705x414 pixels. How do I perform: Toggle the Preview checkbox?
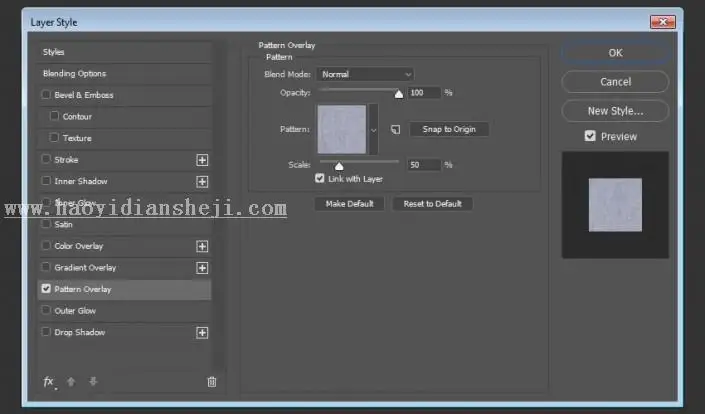coord(590,136)
